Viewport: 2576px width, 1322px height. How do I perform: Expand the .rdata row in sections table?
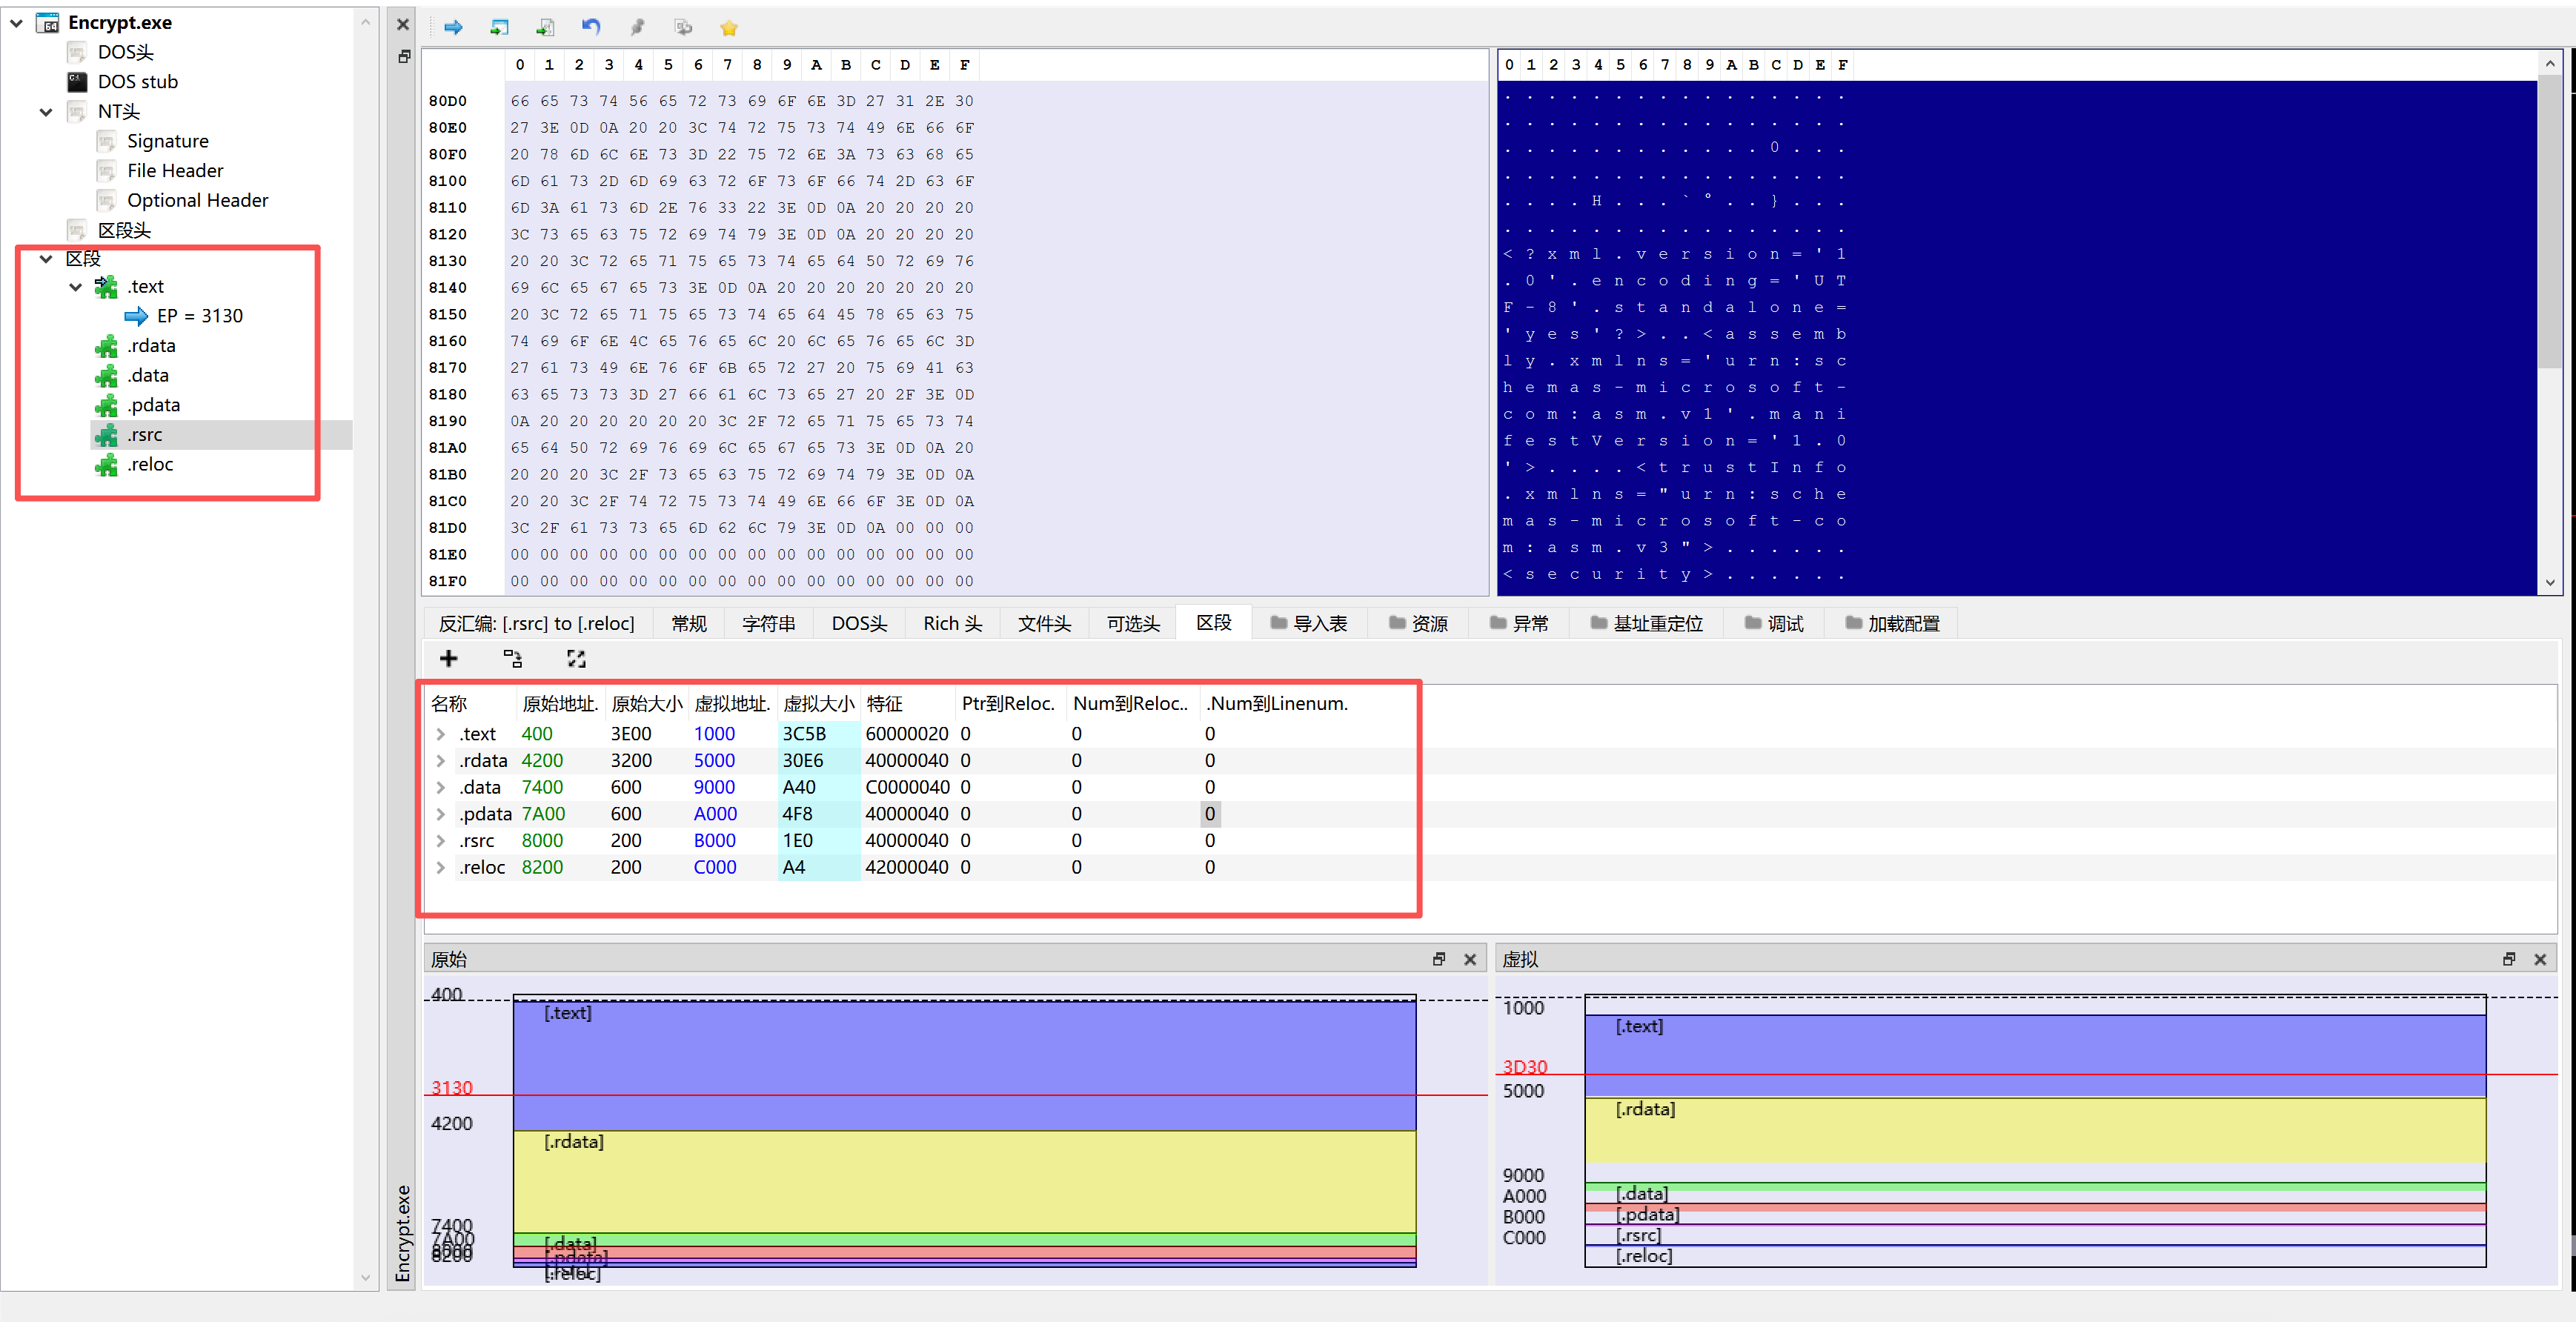440,761
